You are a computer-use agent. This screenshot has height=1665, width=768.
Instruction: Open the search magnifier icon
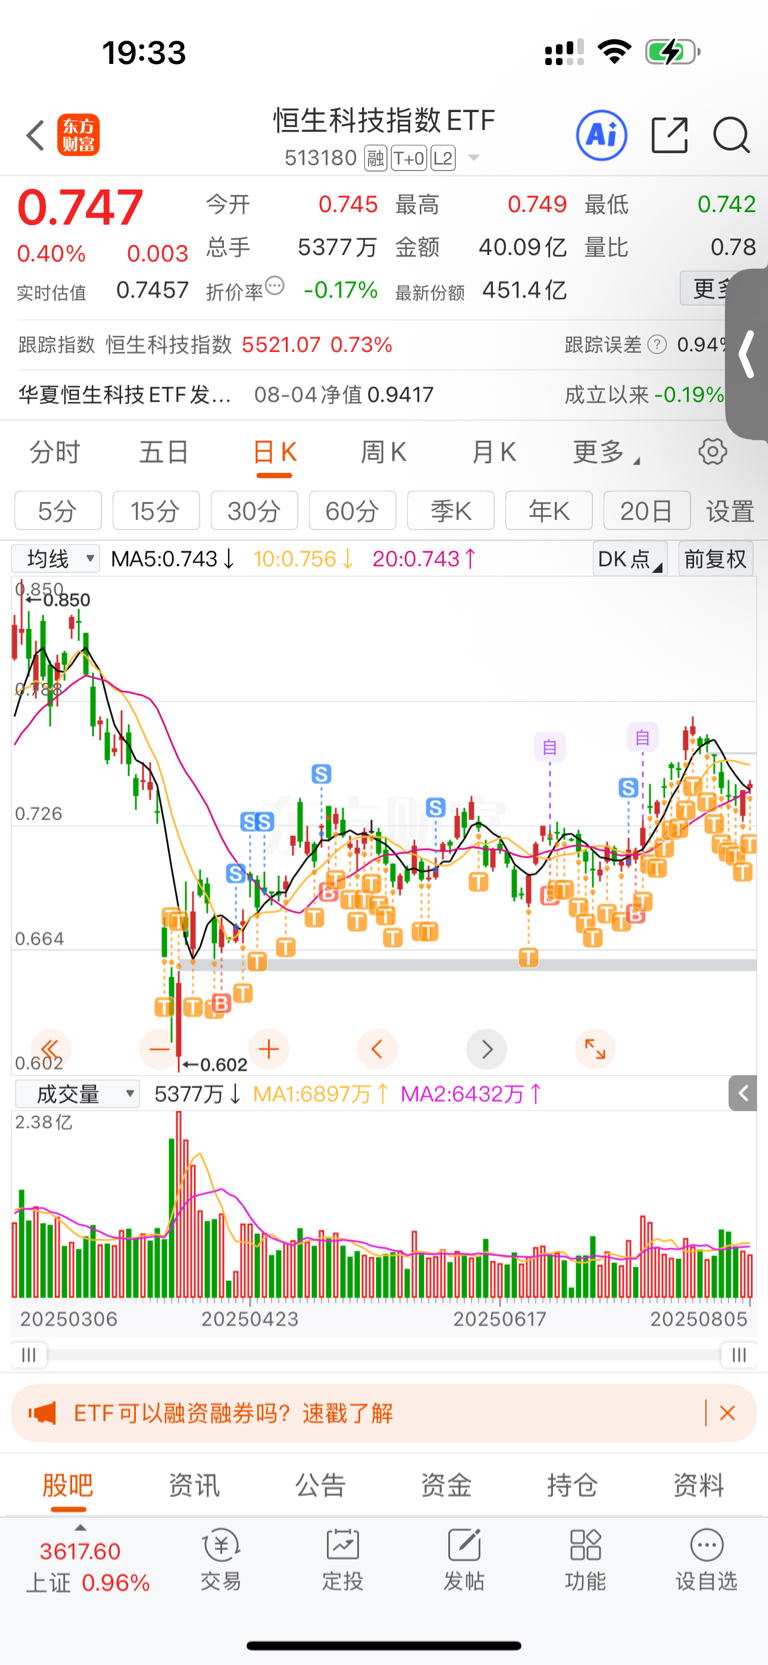732,135
